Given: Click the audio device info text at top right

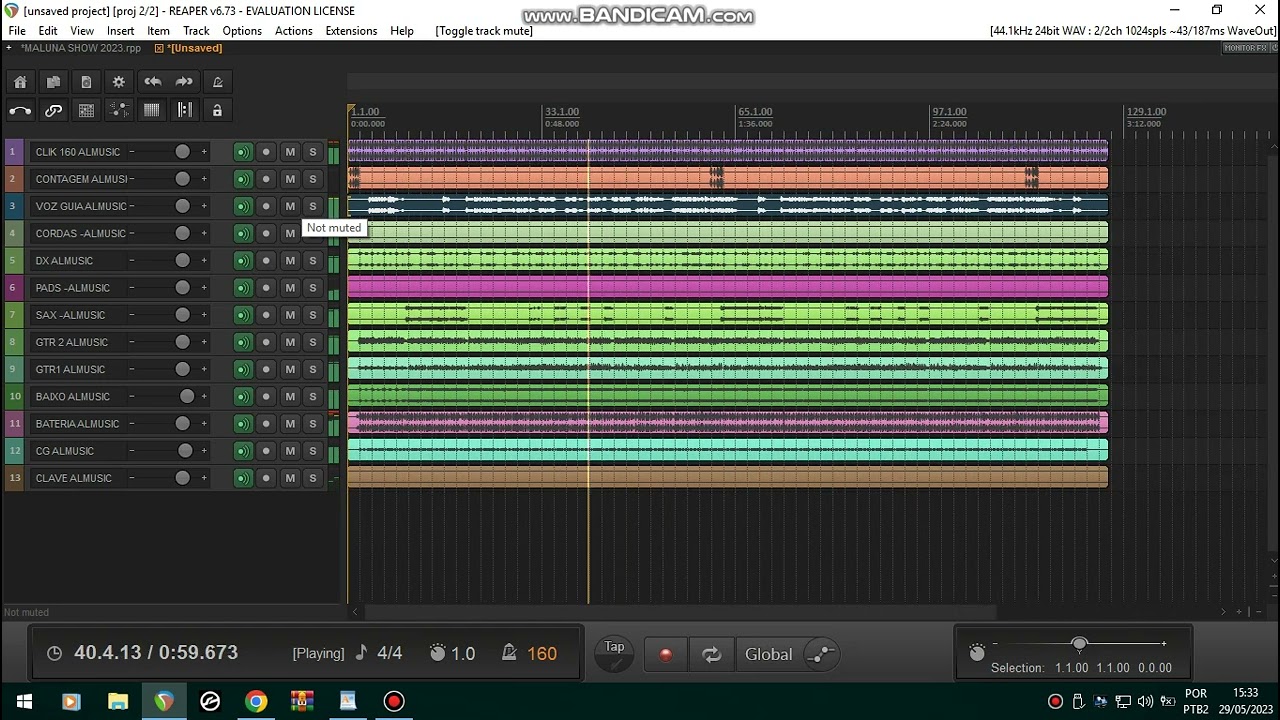Looking at the screenshot, I should pyautogui.click(x=1133, y=31).
